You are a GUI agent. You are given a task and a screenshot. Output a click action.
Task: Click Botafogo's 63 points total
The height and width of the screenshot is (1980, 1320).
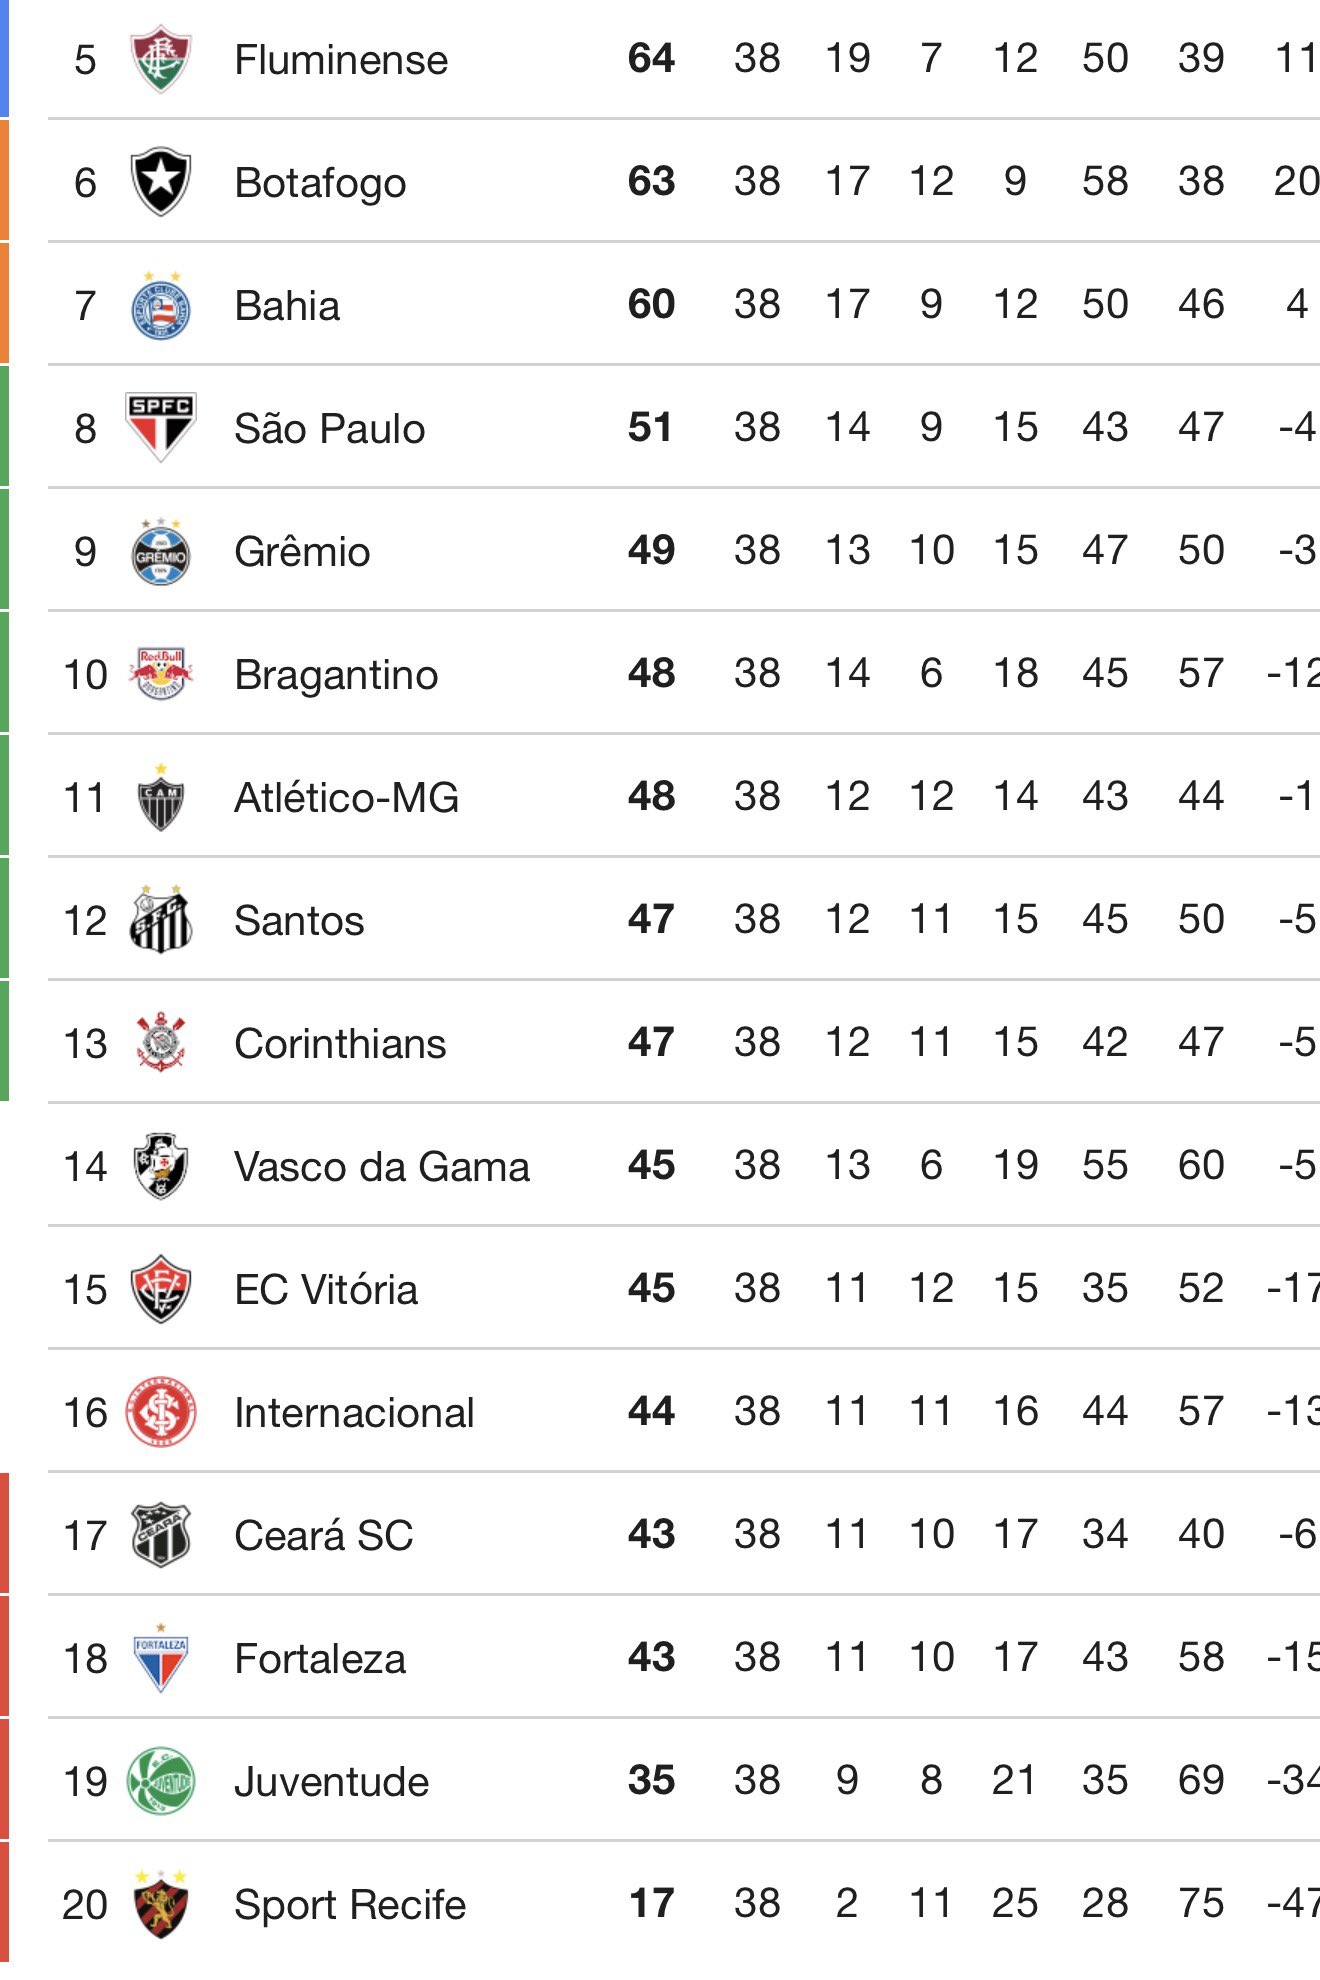[651, 182]
